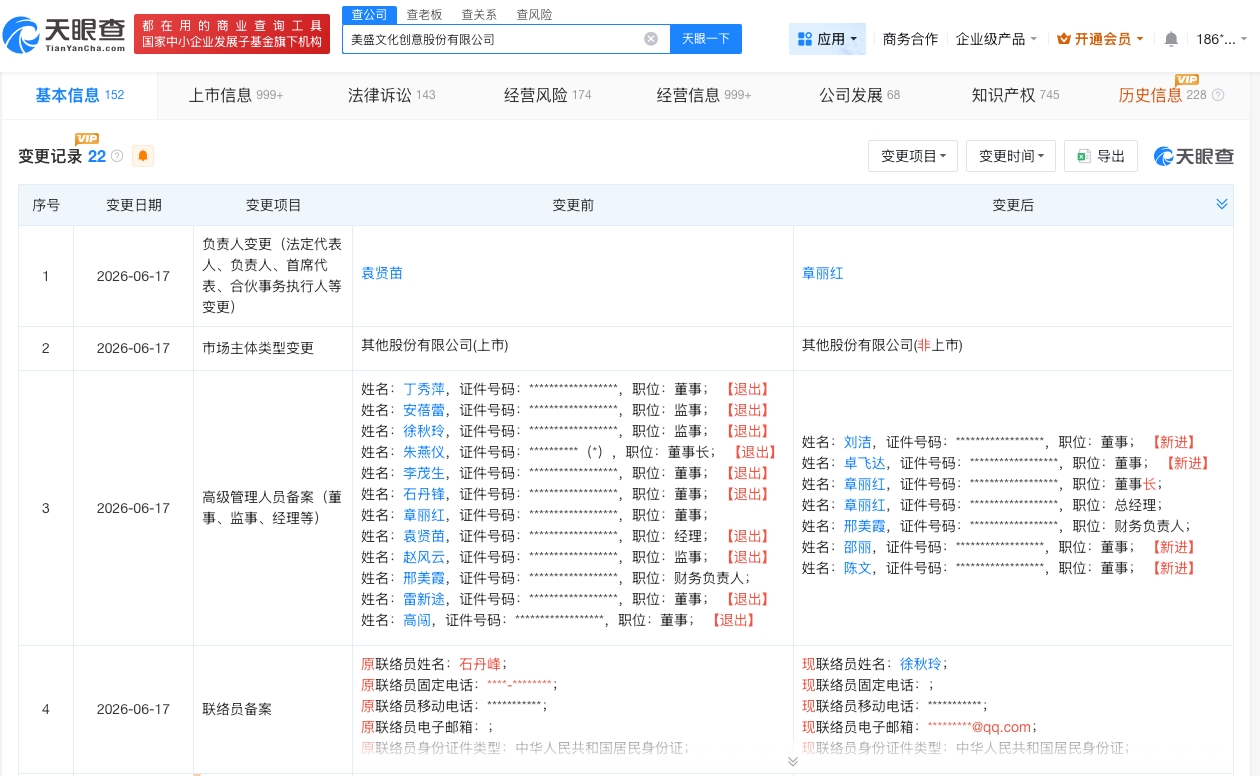1260x776 pixels.
Task: Switch to the 知识产权 tab
Action: 1015,95
